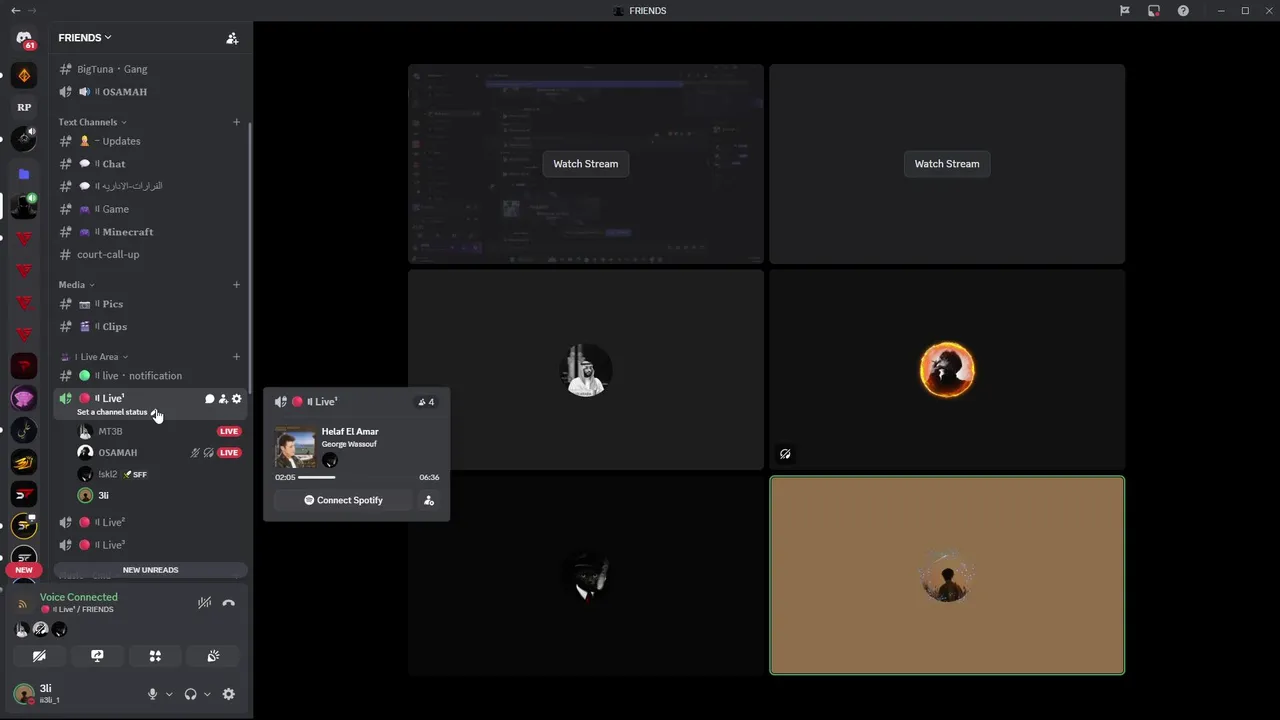Screen dimensions: 1280x720
Task: Open the Updates text channel
Action: click(150, 141)
